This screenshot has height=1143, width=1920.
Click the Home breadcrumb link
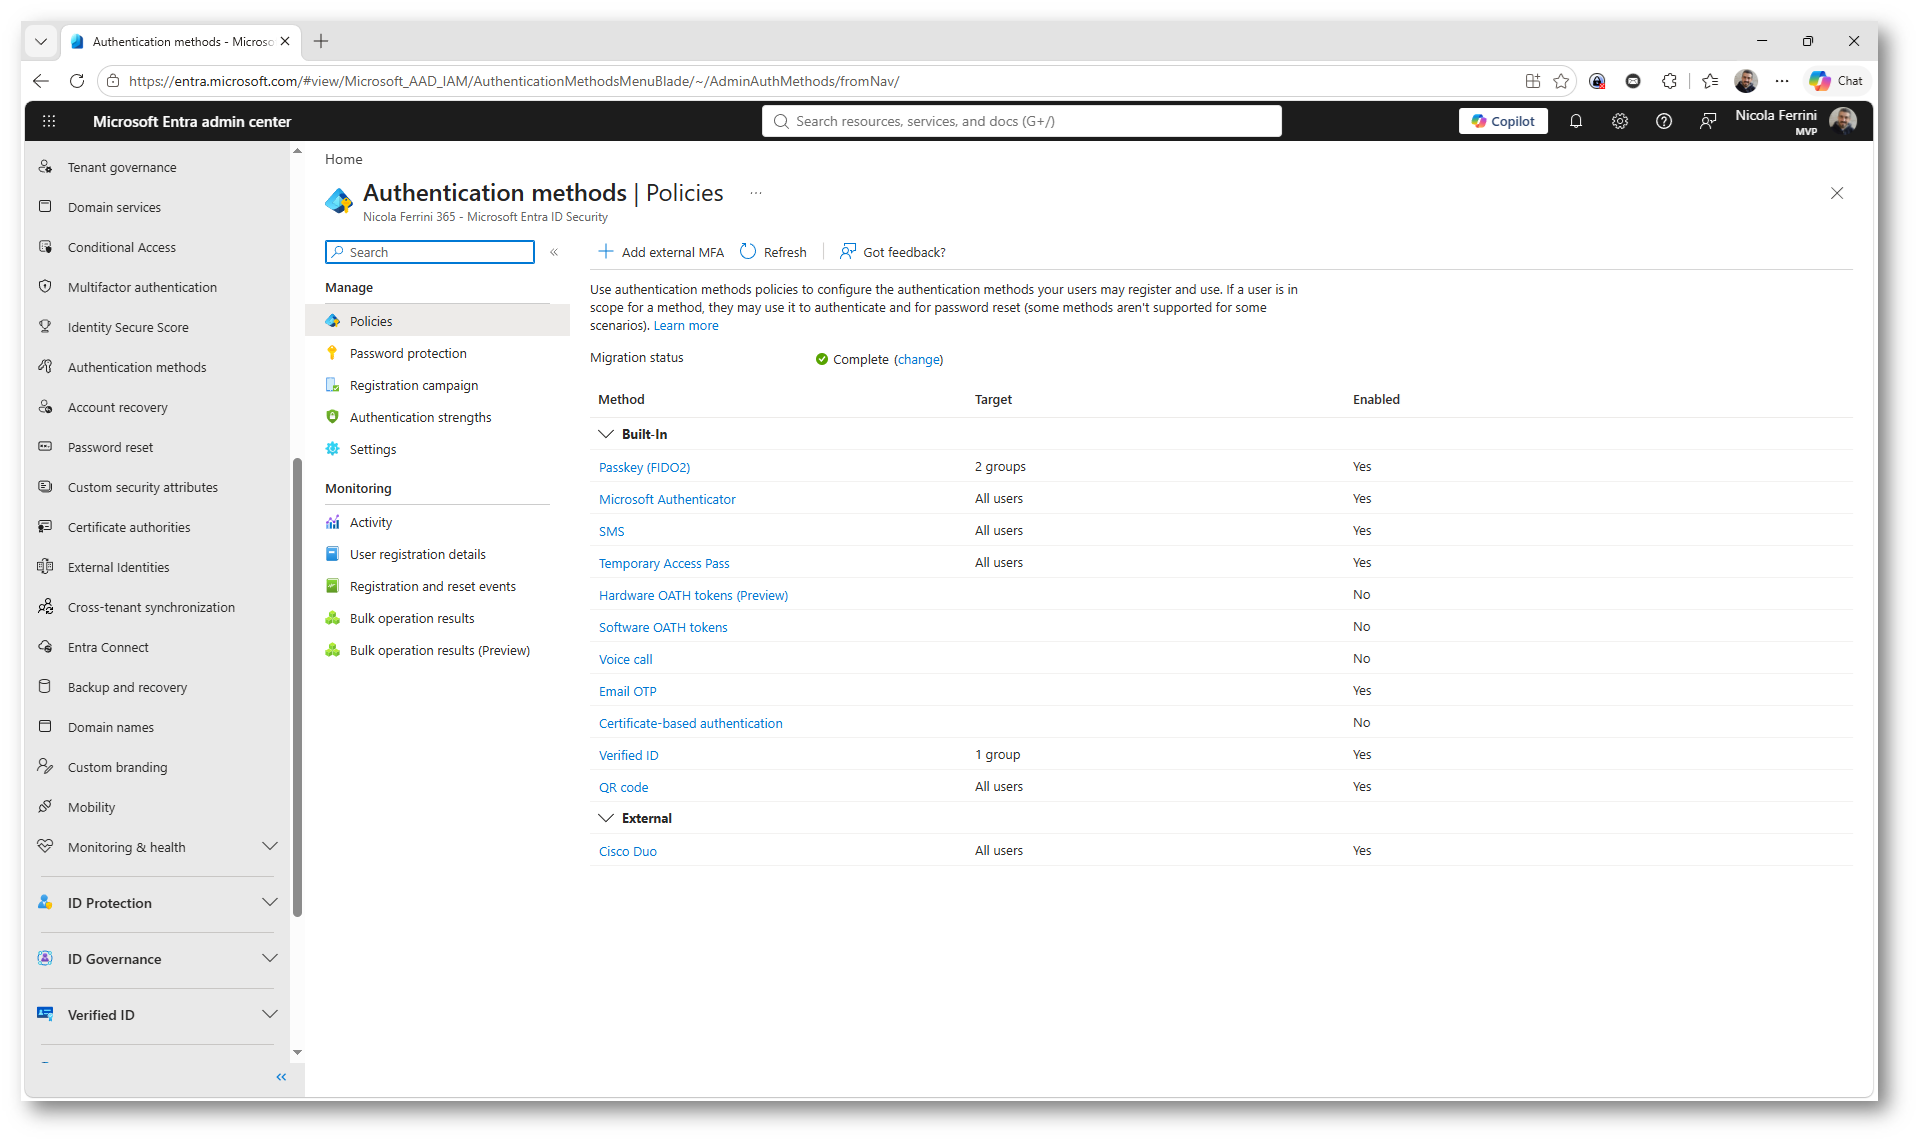click(x=344, y=159)
